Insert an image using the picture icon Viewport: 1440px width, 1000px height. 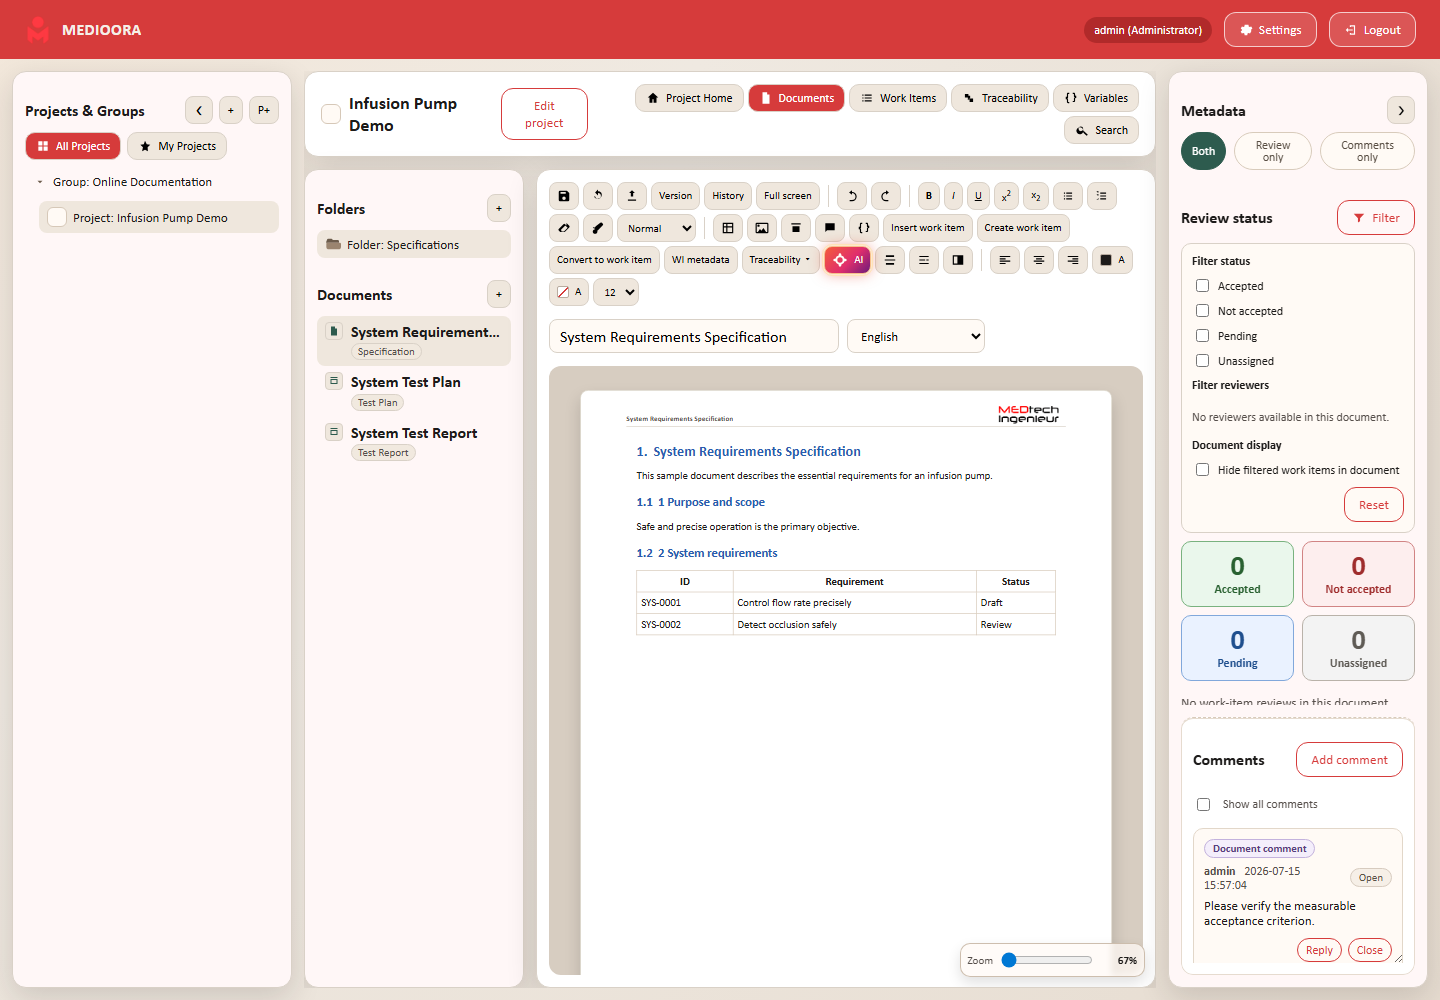point(762,228)
